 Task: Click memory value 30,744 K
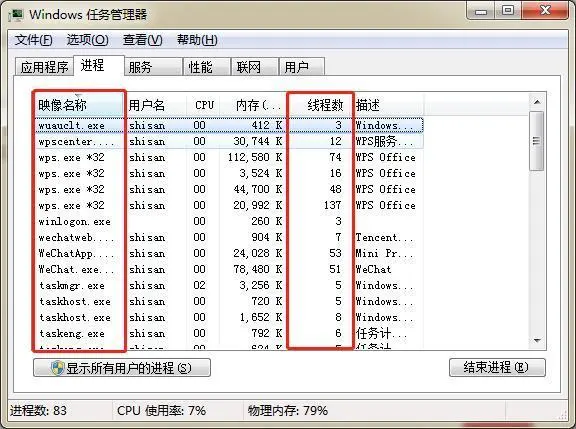coord(258,141)
